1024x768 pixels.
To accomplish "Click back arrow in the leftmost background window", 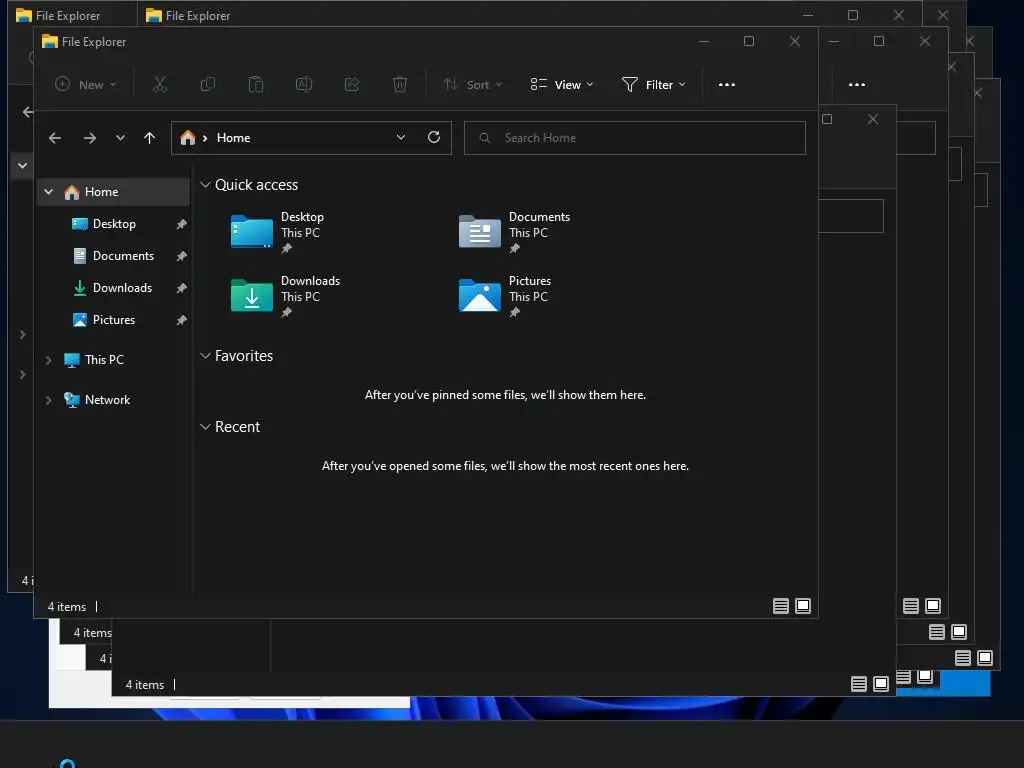I will (27, 112).
